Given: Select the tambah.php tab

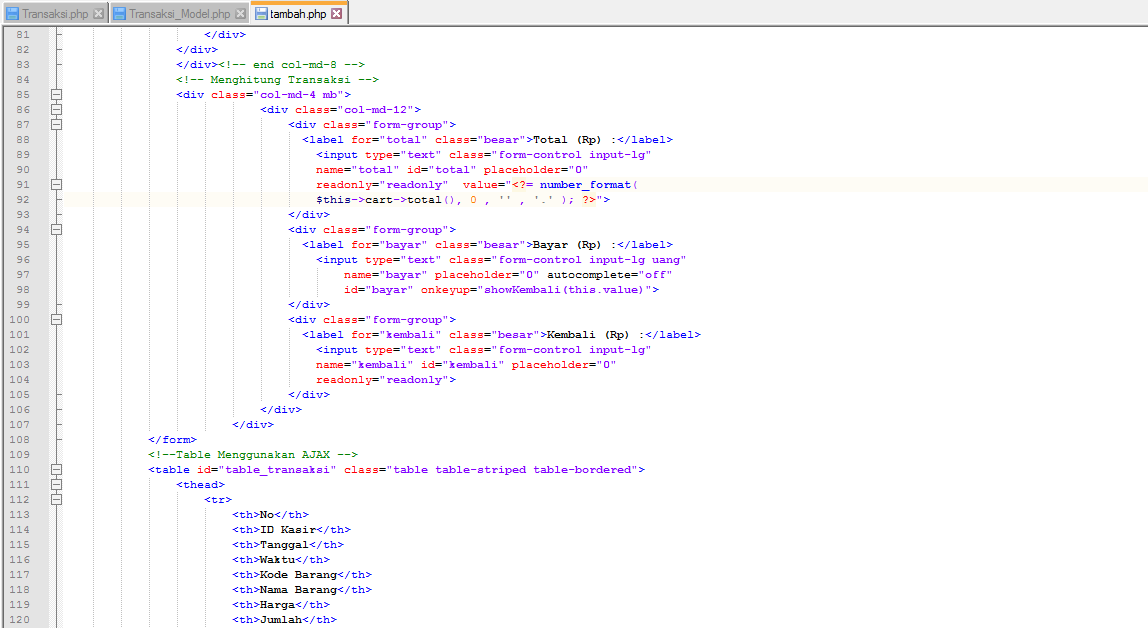Looking at the screenshot, I should point(298,13).
